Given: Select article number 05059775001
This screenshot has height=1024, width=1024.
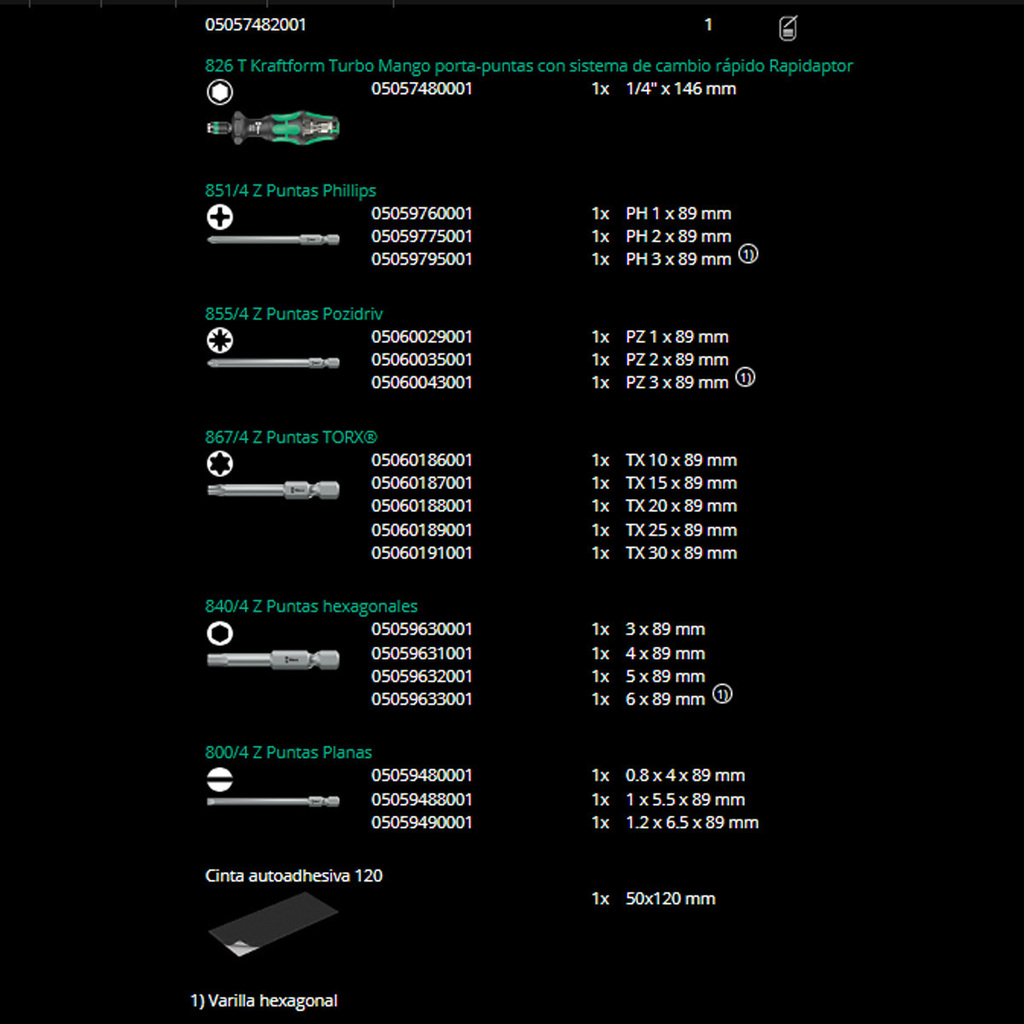Looking at the screenshot, I should 421,236.
